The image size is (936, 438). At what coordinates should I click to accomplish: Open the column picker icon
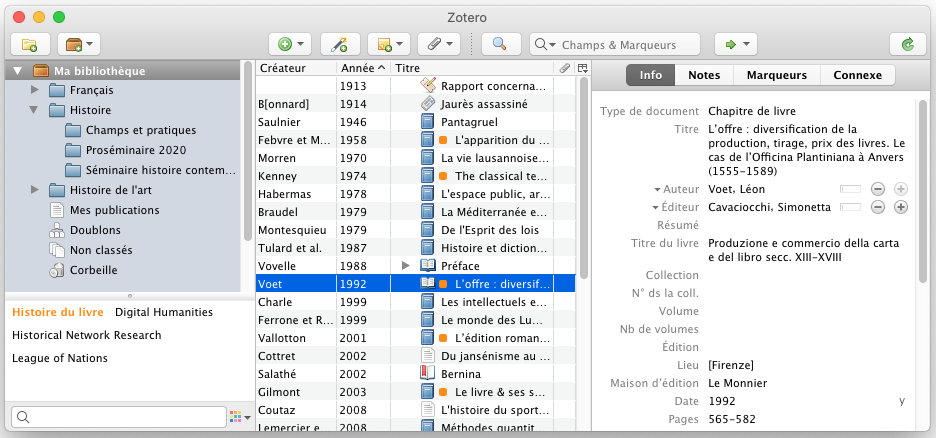pyautogui.click(x=583, y=68)
